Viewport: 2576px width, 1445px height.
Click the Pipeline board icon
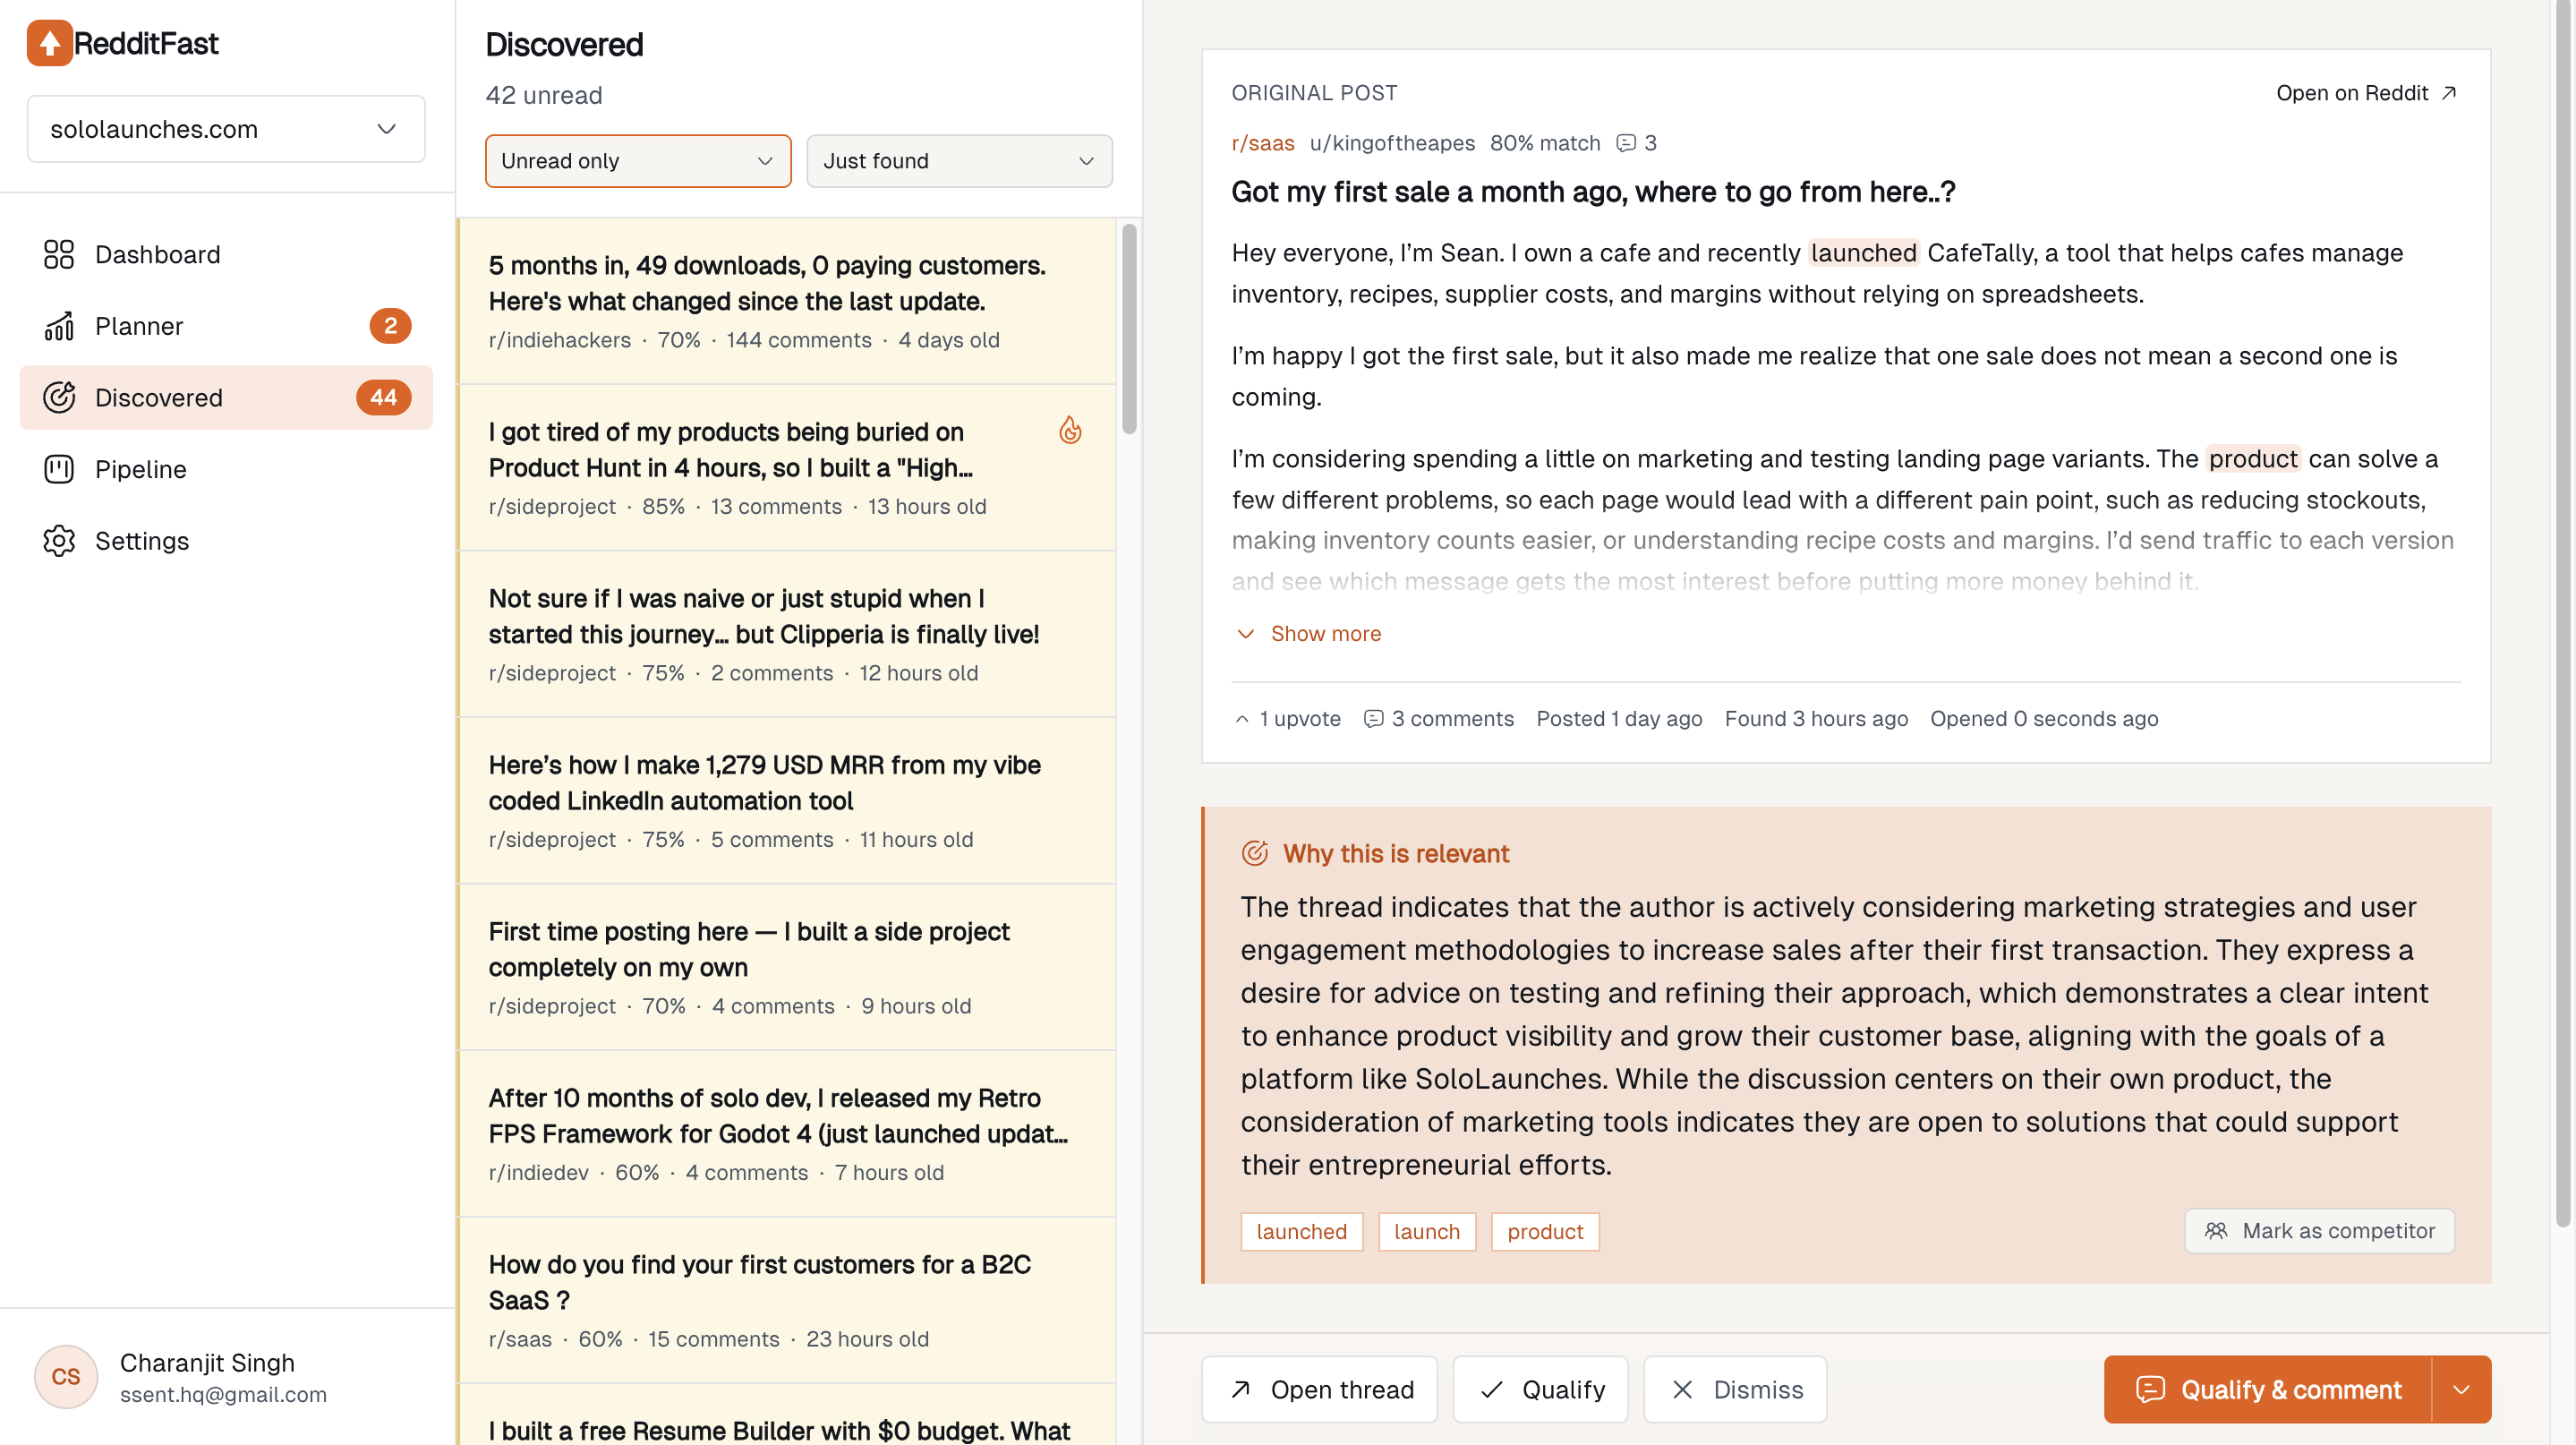point(59,469)
